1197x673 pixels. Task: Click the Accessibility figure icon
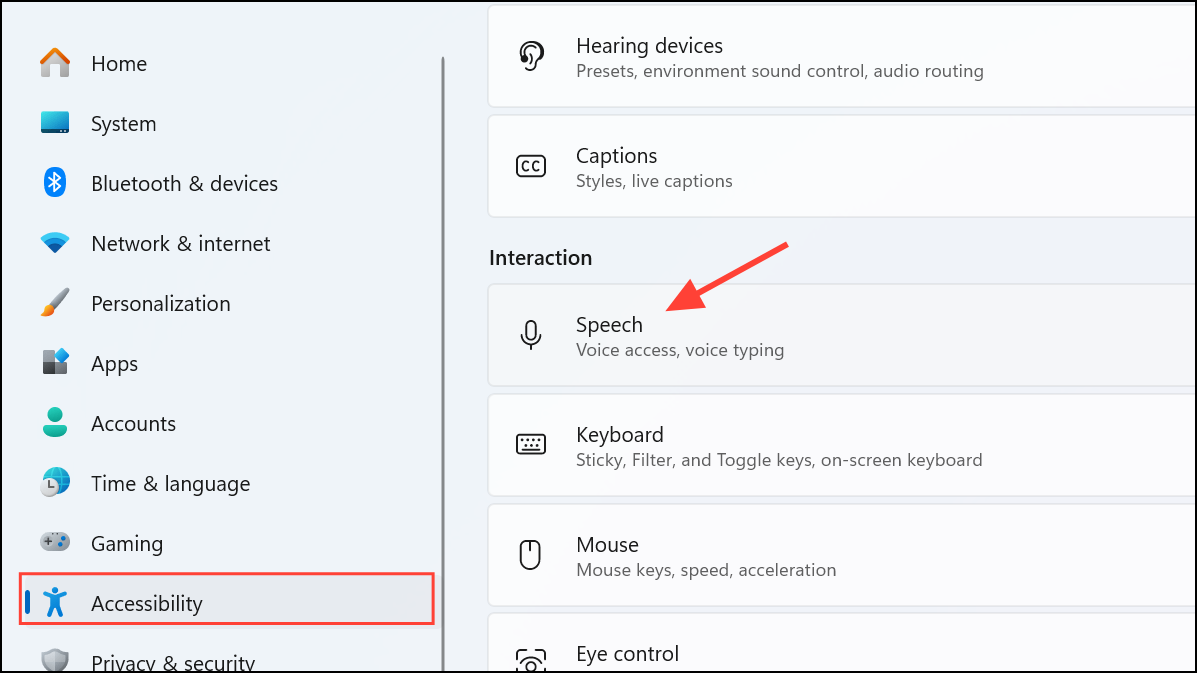(55, 603)
